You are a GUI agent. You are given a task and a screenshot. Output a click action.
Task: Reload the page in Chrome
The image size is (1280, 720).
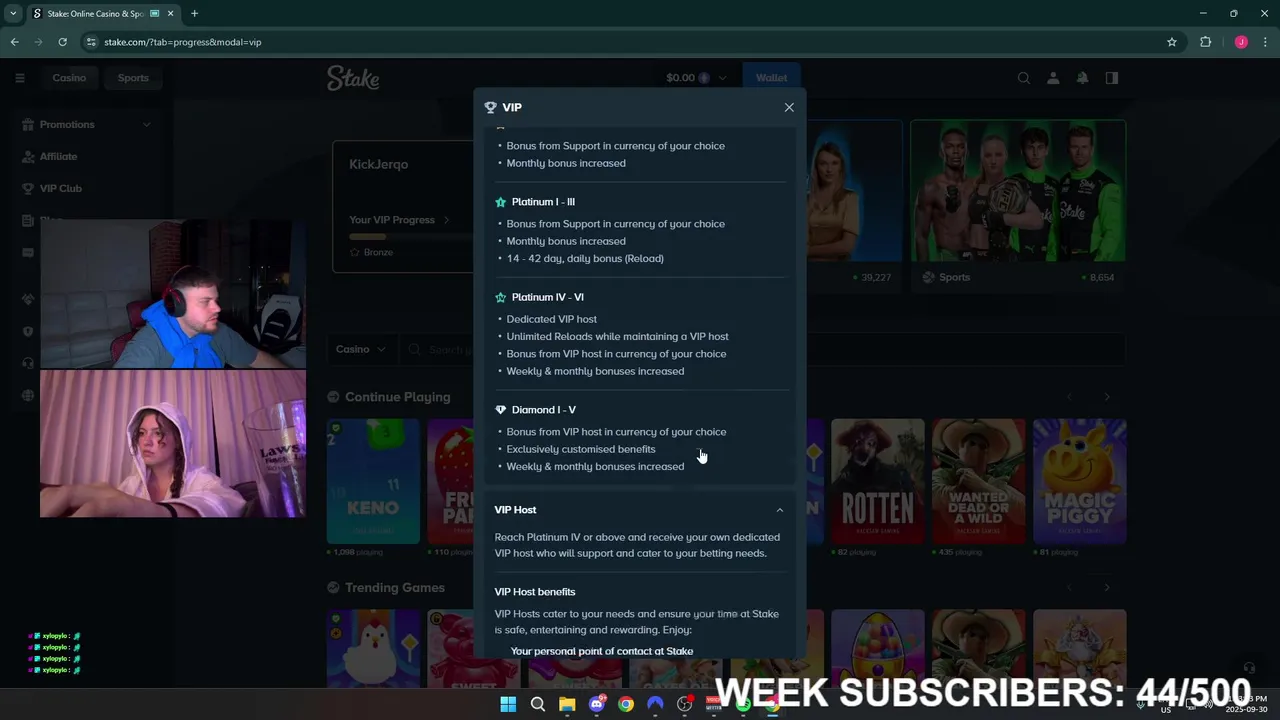click(62, 42)
